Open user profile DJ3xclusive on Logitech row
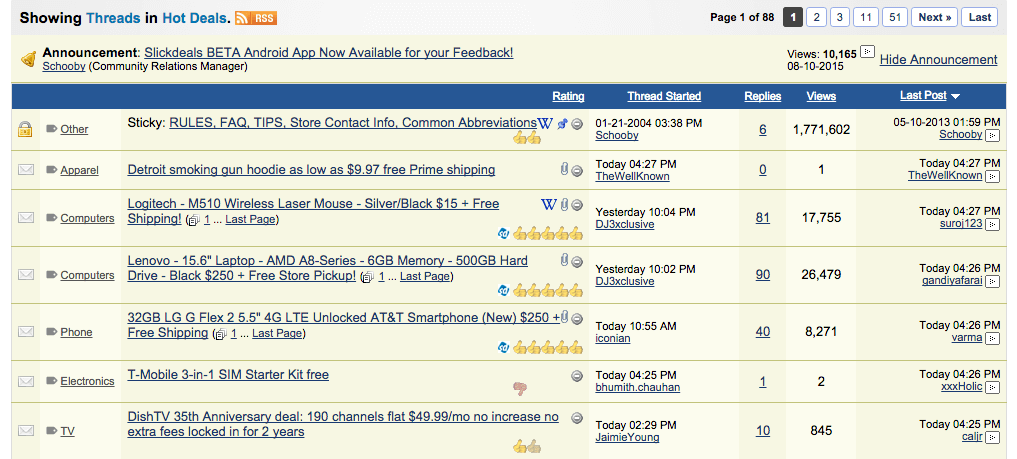 625,224
